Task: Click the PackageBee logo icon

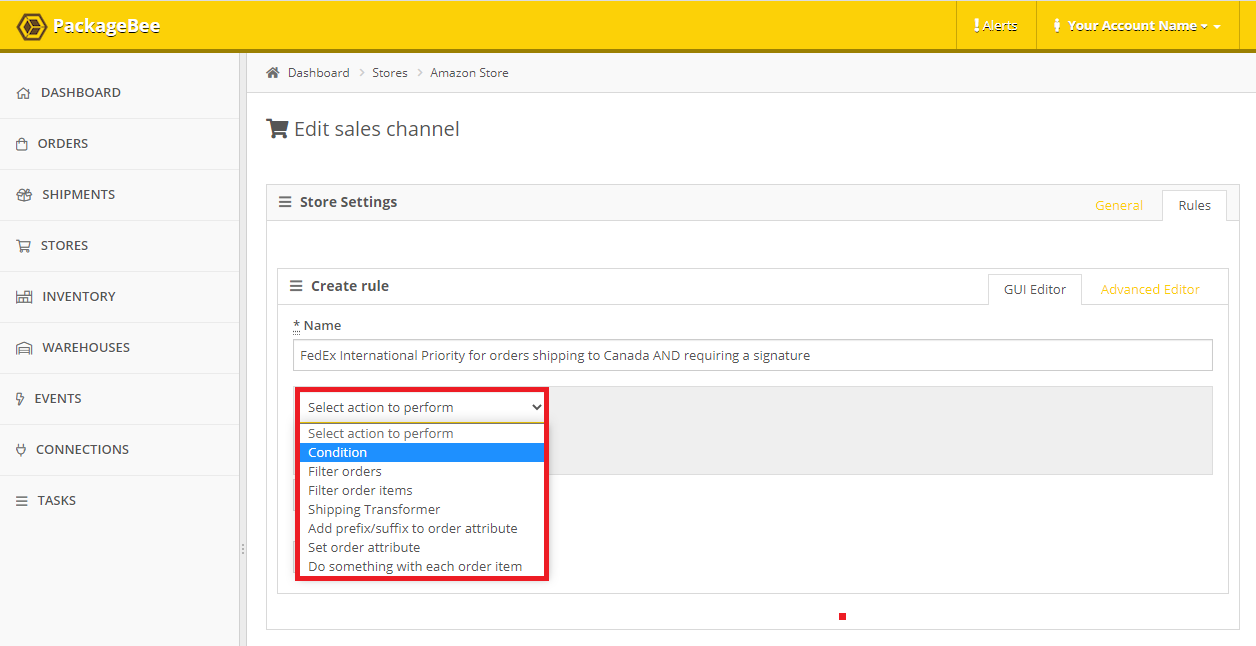Action: pyautogui.click(x=32, y=26)
